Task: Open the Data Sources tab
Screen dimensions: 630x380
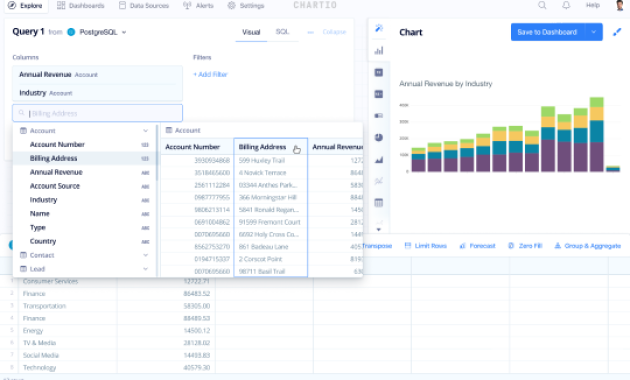Action: pos(144,6)
